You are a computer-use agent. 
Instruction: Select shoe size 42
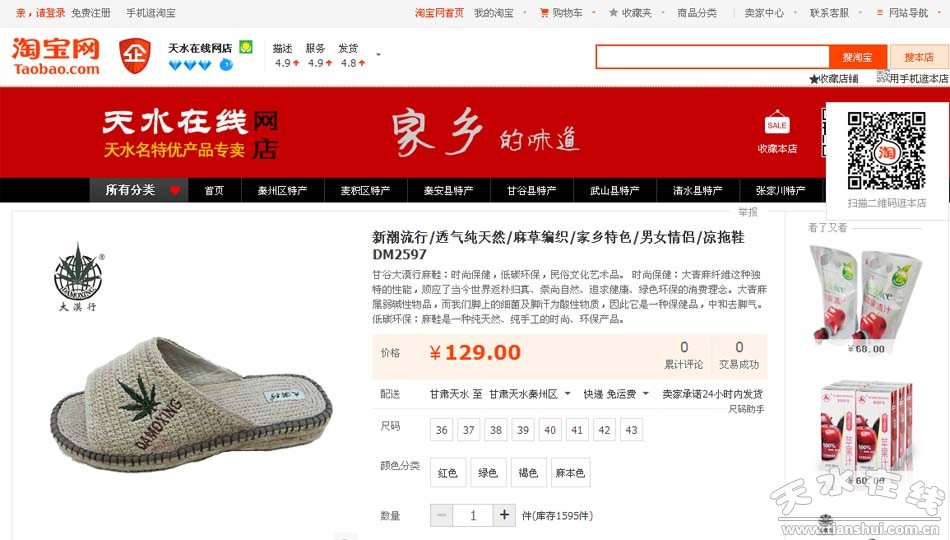coord(604,430)
